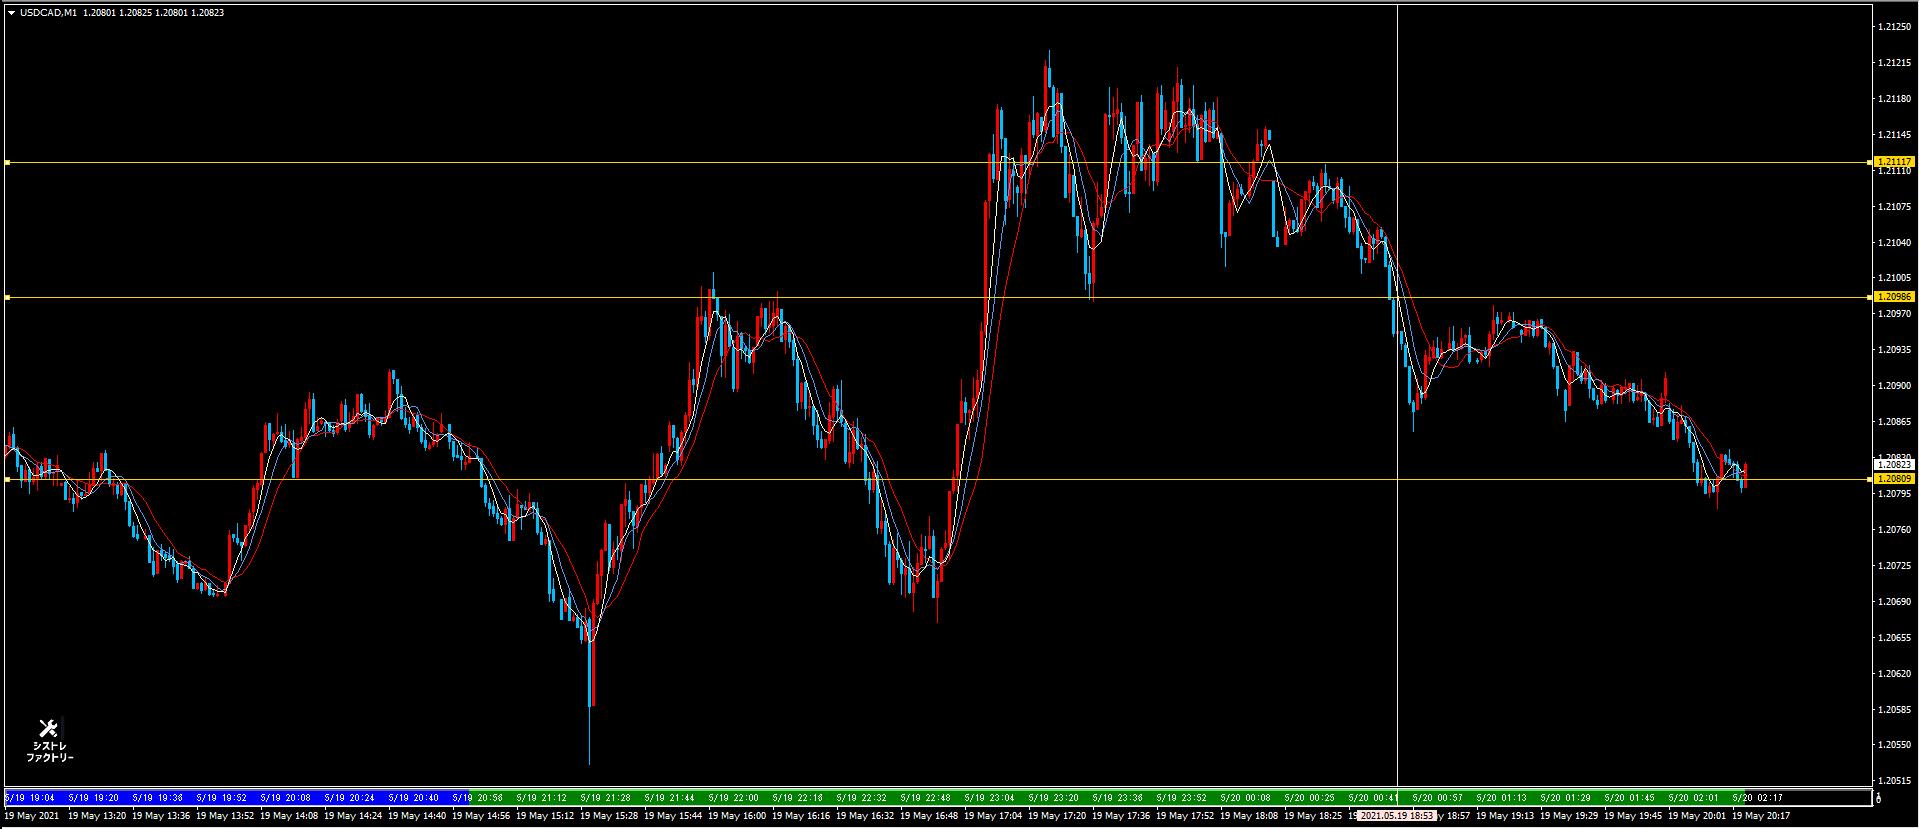1920x829 pixels.
Task: Select the left handle of the 1.20809 line
Action: pyautogui.click(x=7, y=479)
